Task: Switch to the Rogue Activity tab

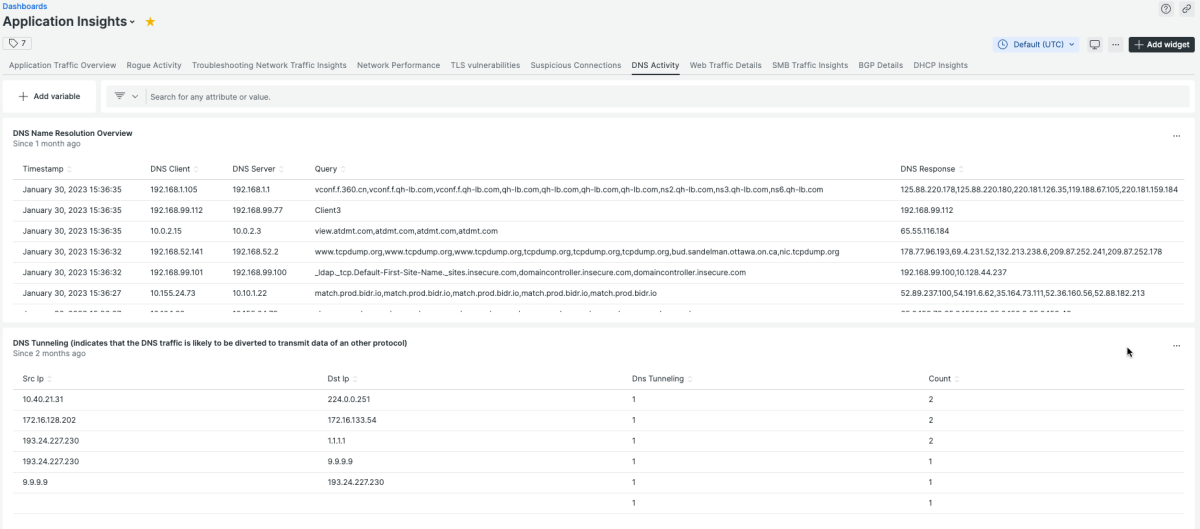Action: 154,65
